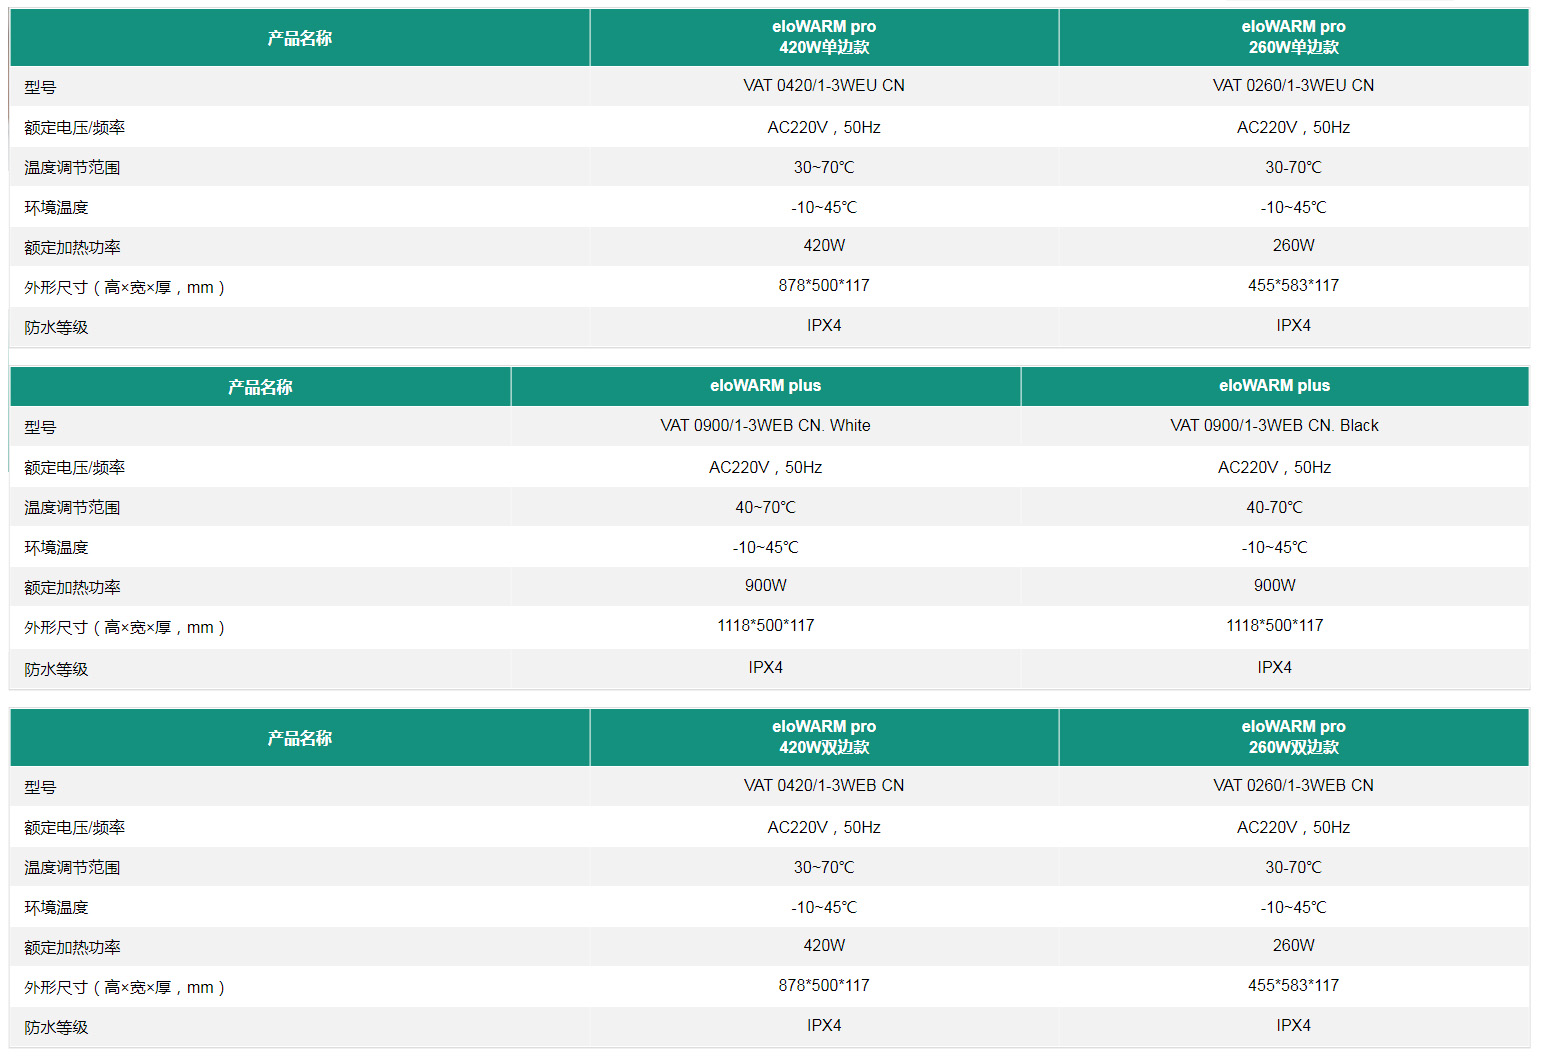Click the 1118*500*117 size under White model
Screen dimensions: 1541x1056
765,626
